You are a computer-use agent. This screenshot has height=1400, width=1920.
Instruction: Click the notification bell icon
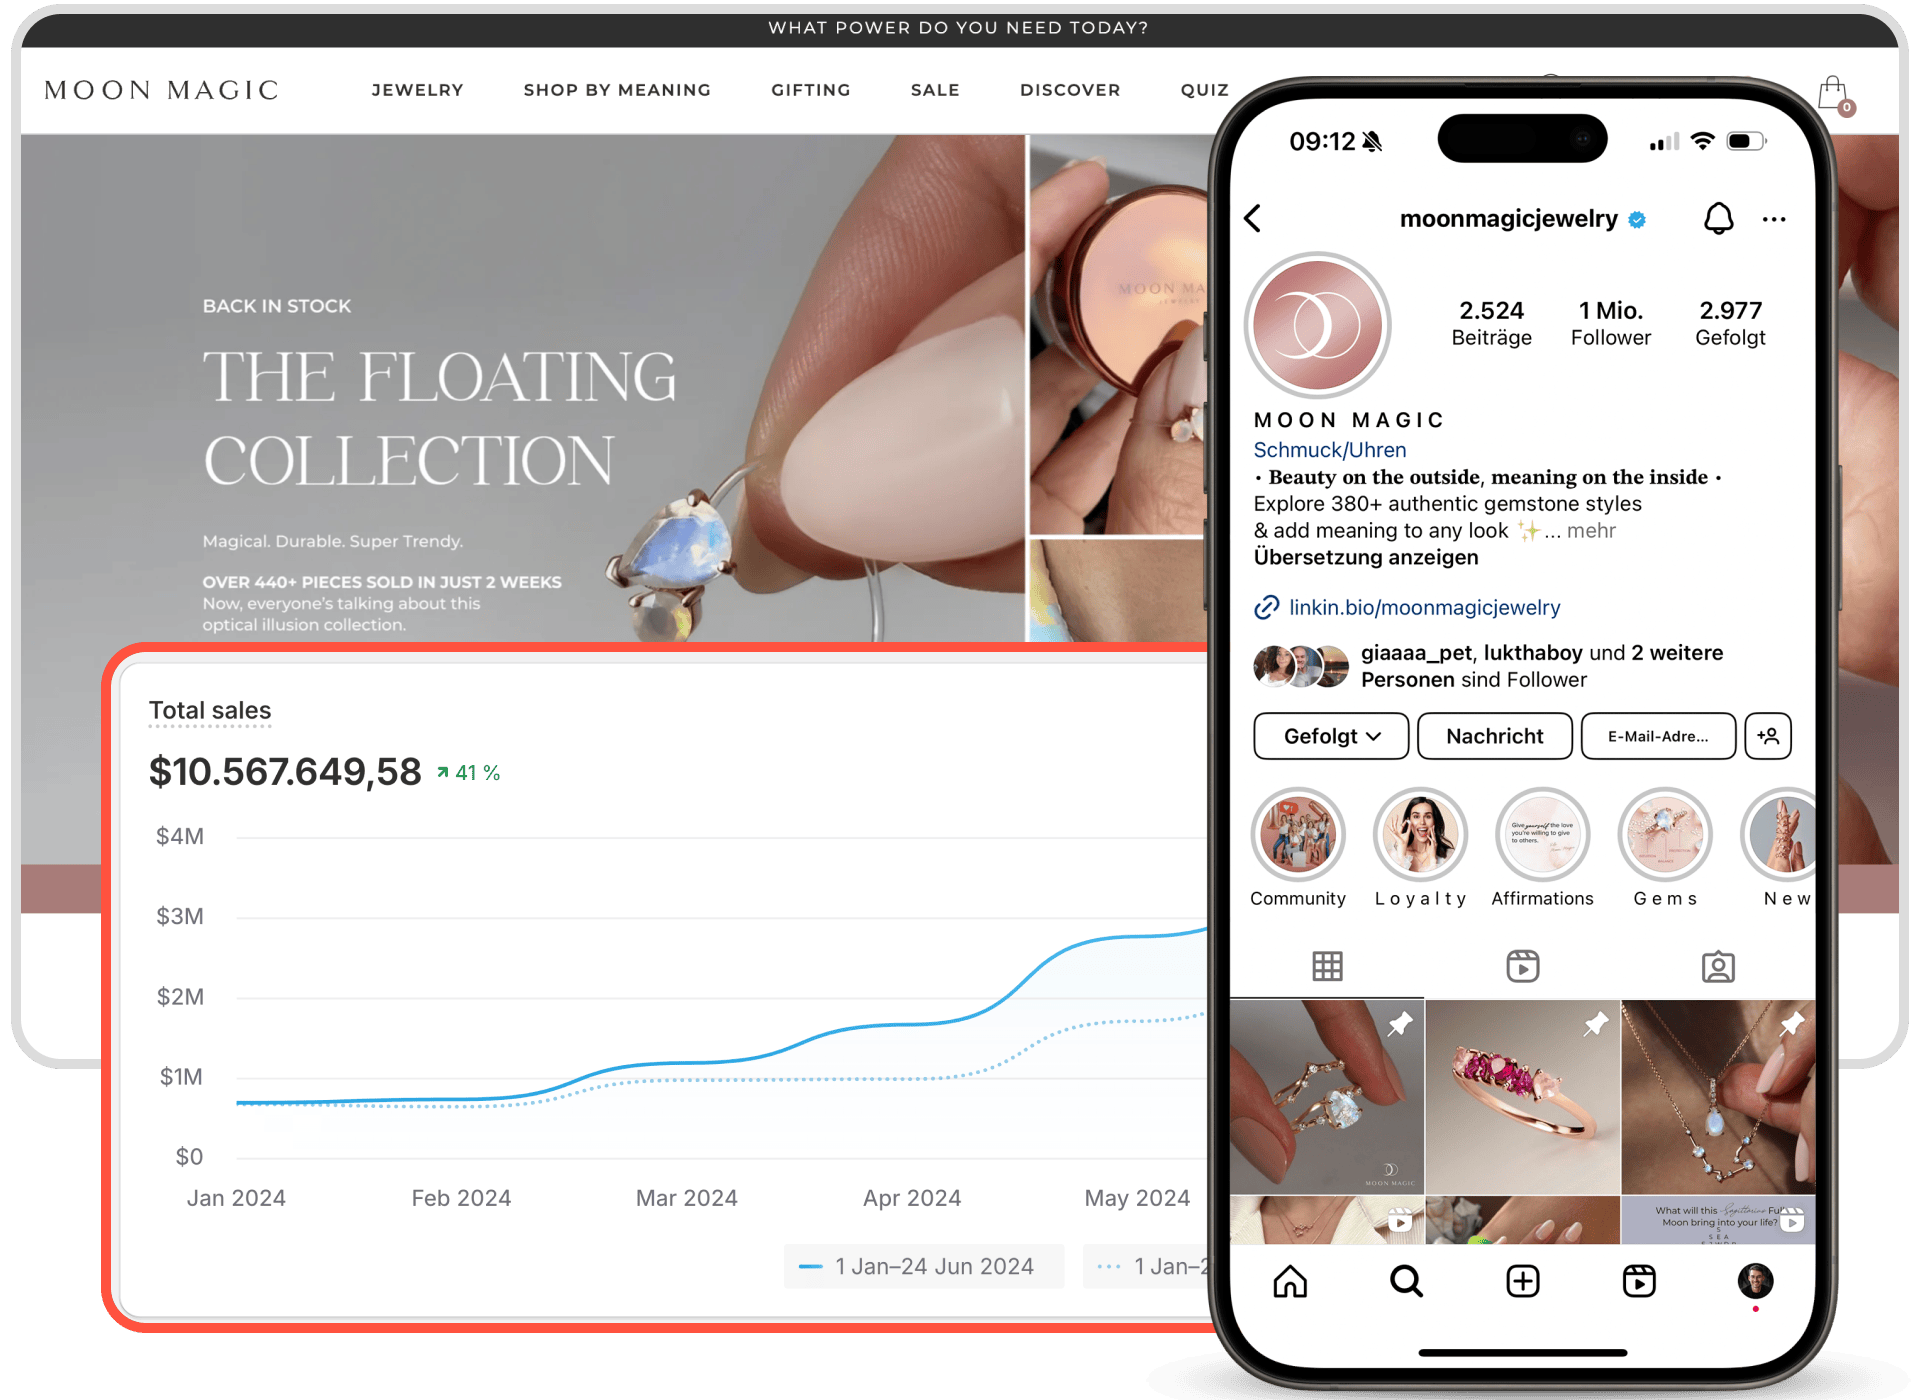(x=1718, y=218)
